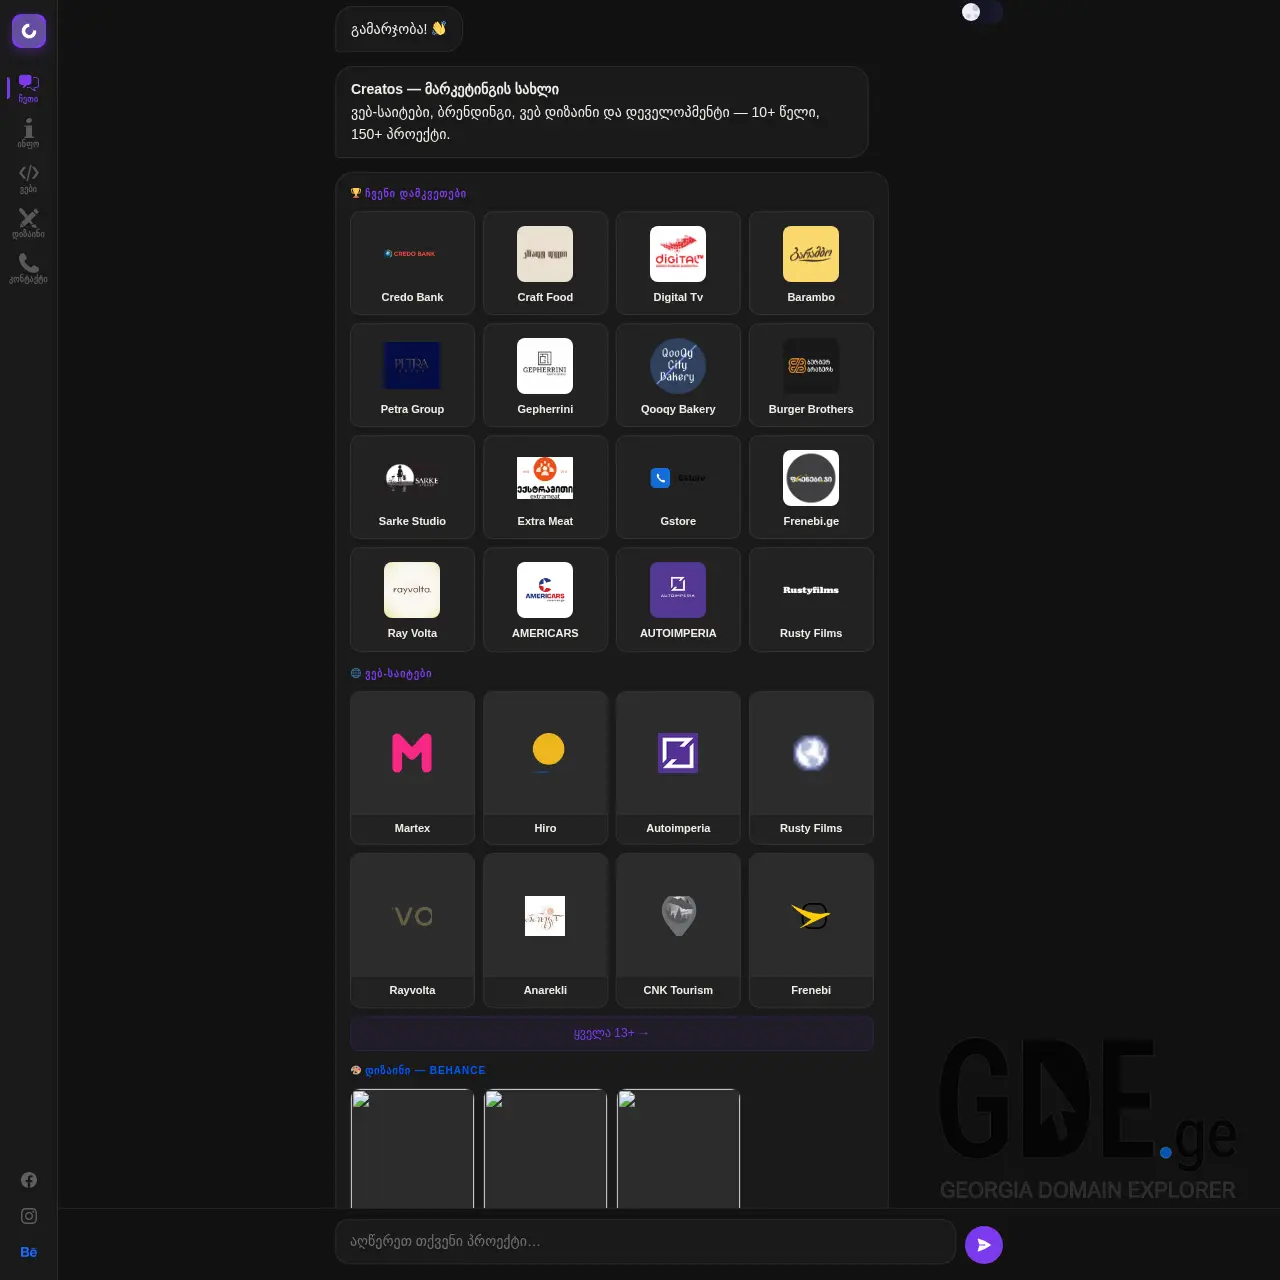Open the Martex website card
Viewport: 1280px width, 1280px height.
(412, 768)
